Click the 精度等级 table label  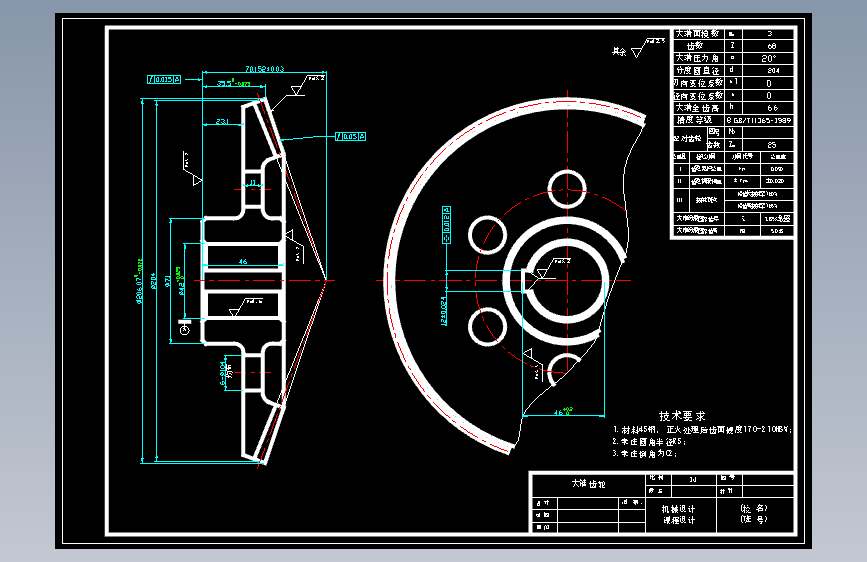694,120
